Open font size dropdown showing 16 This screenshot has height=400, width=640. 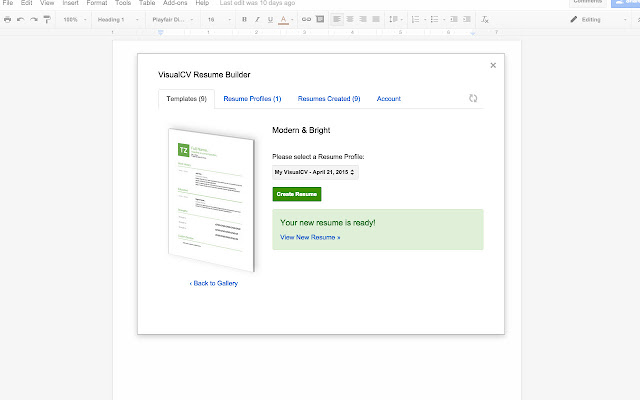tap(219, 19)
